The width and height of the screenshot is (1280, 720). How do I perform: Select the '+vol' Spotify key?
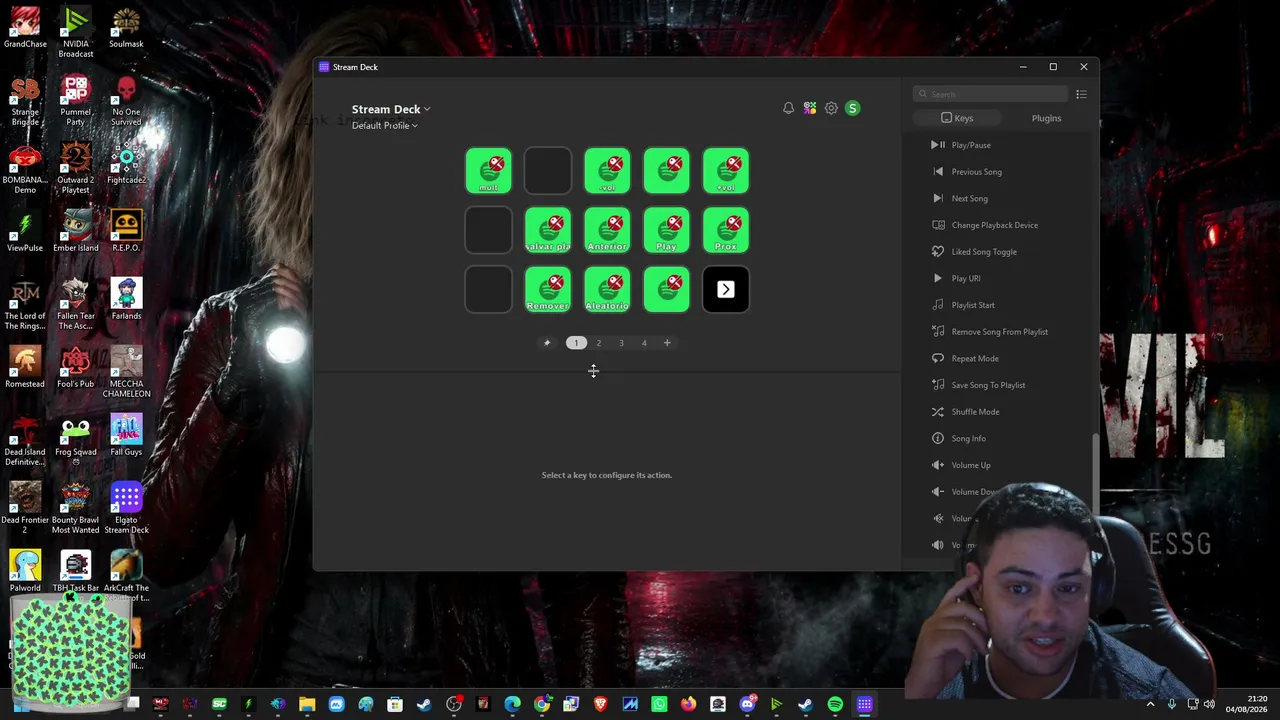tap(726, 171)
